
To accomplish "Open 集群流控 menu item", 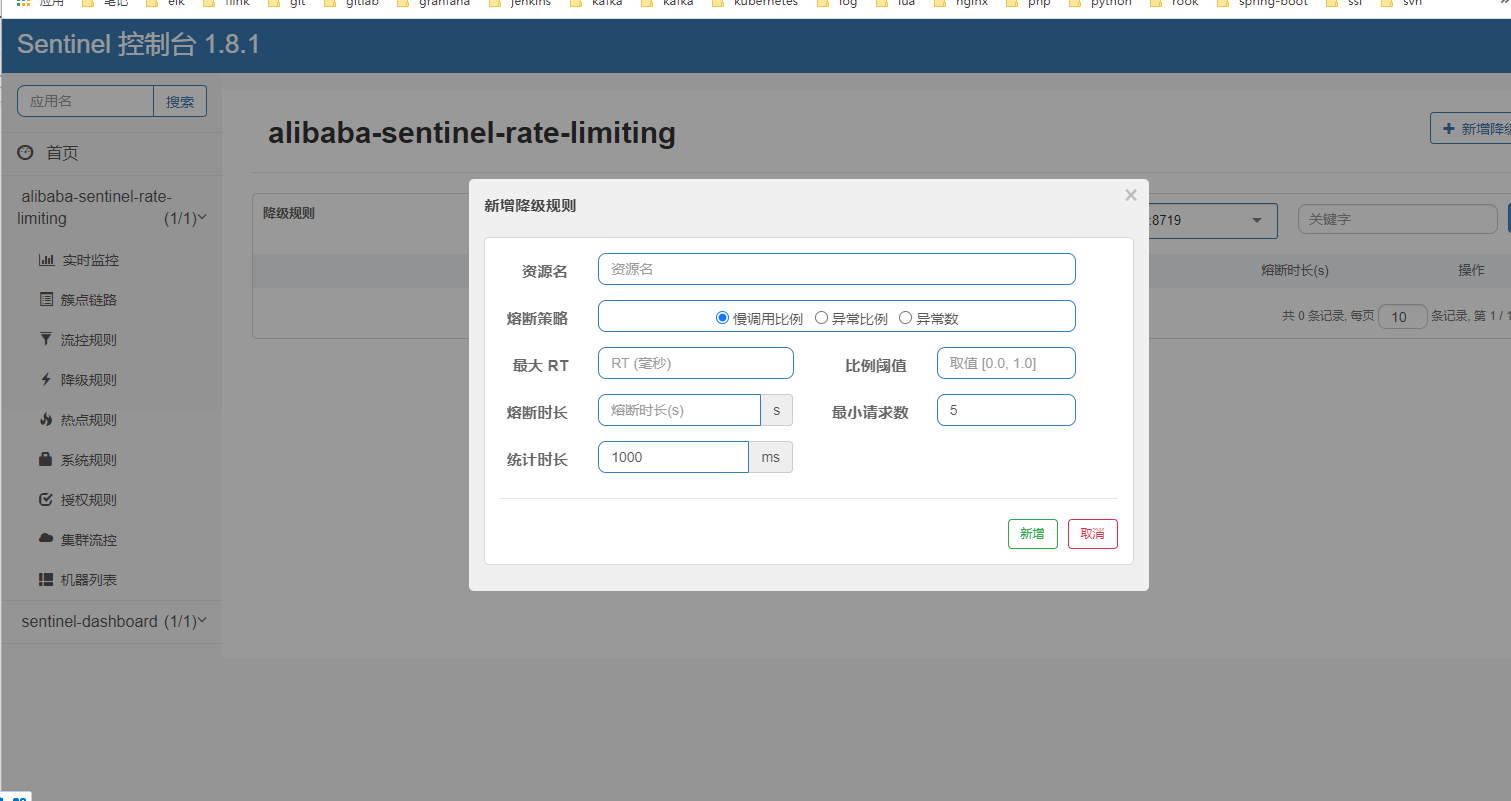I will (90, 540).
